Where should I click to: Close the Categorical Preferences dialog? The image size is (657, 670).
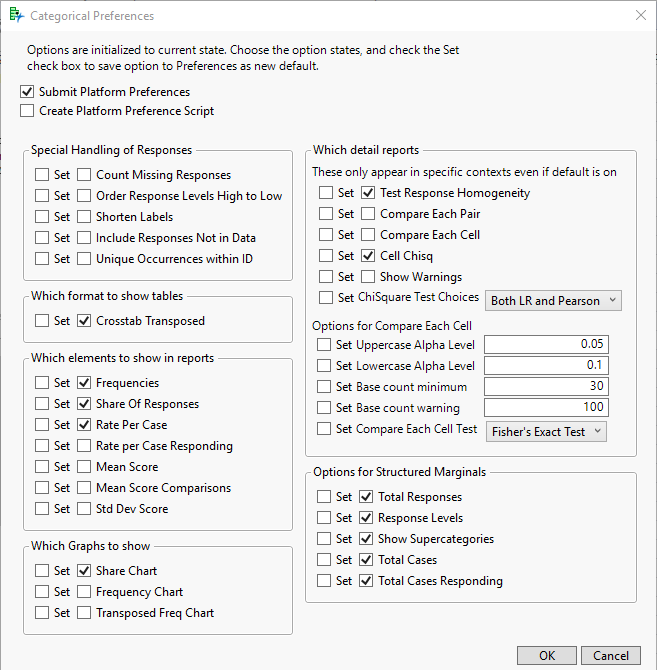click(640, 15)
